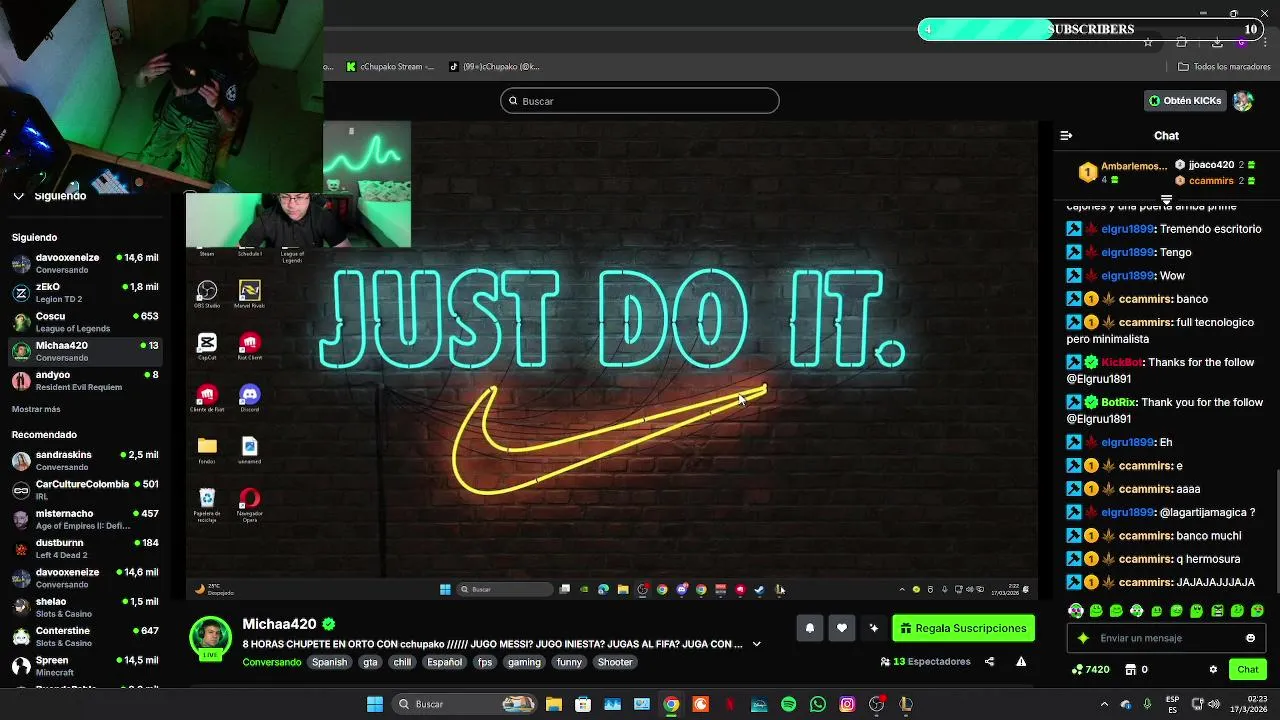Click the Shooter tag
The image size is (1280, 720).
[615, 662]
